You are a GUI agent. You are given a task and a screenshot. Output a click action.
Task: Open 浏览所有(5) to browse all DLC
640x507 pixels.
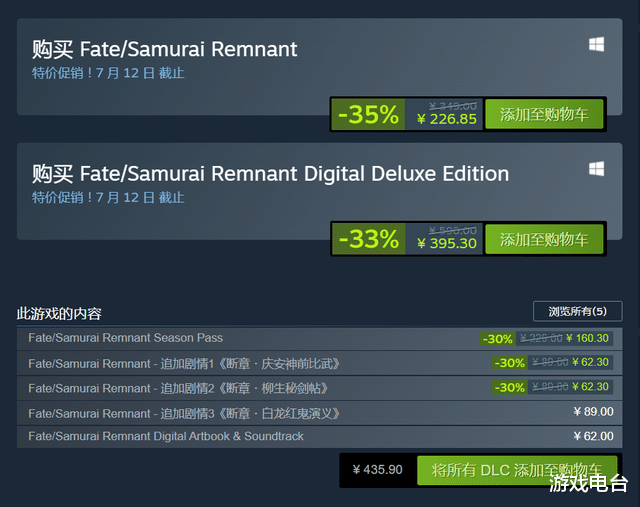click(578, 311)
